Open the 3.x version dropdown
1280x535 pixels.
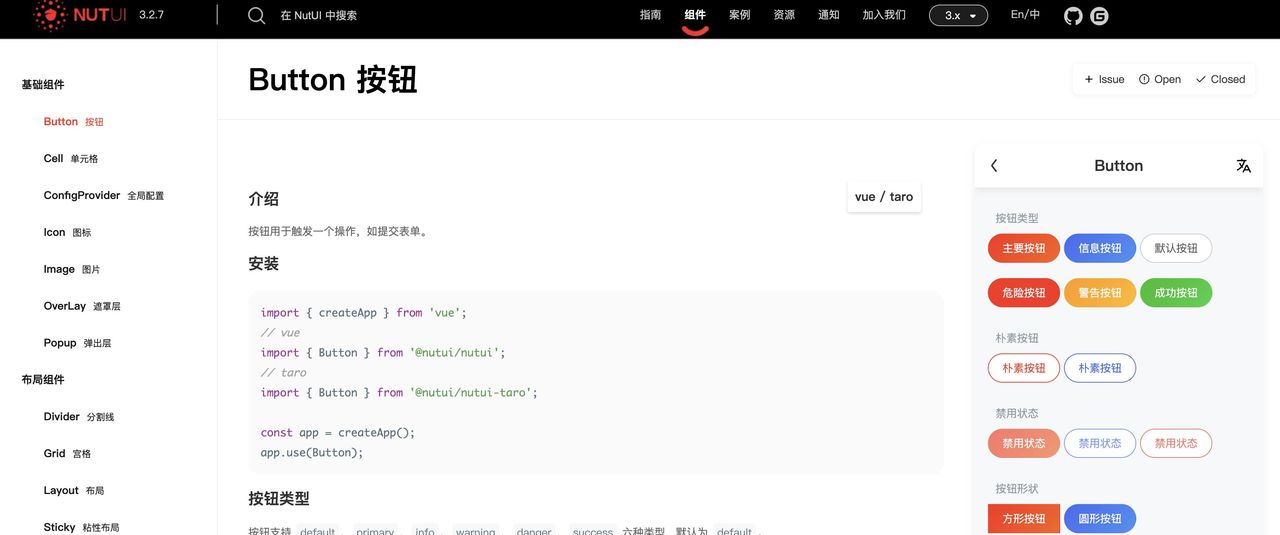coord(959,15)
